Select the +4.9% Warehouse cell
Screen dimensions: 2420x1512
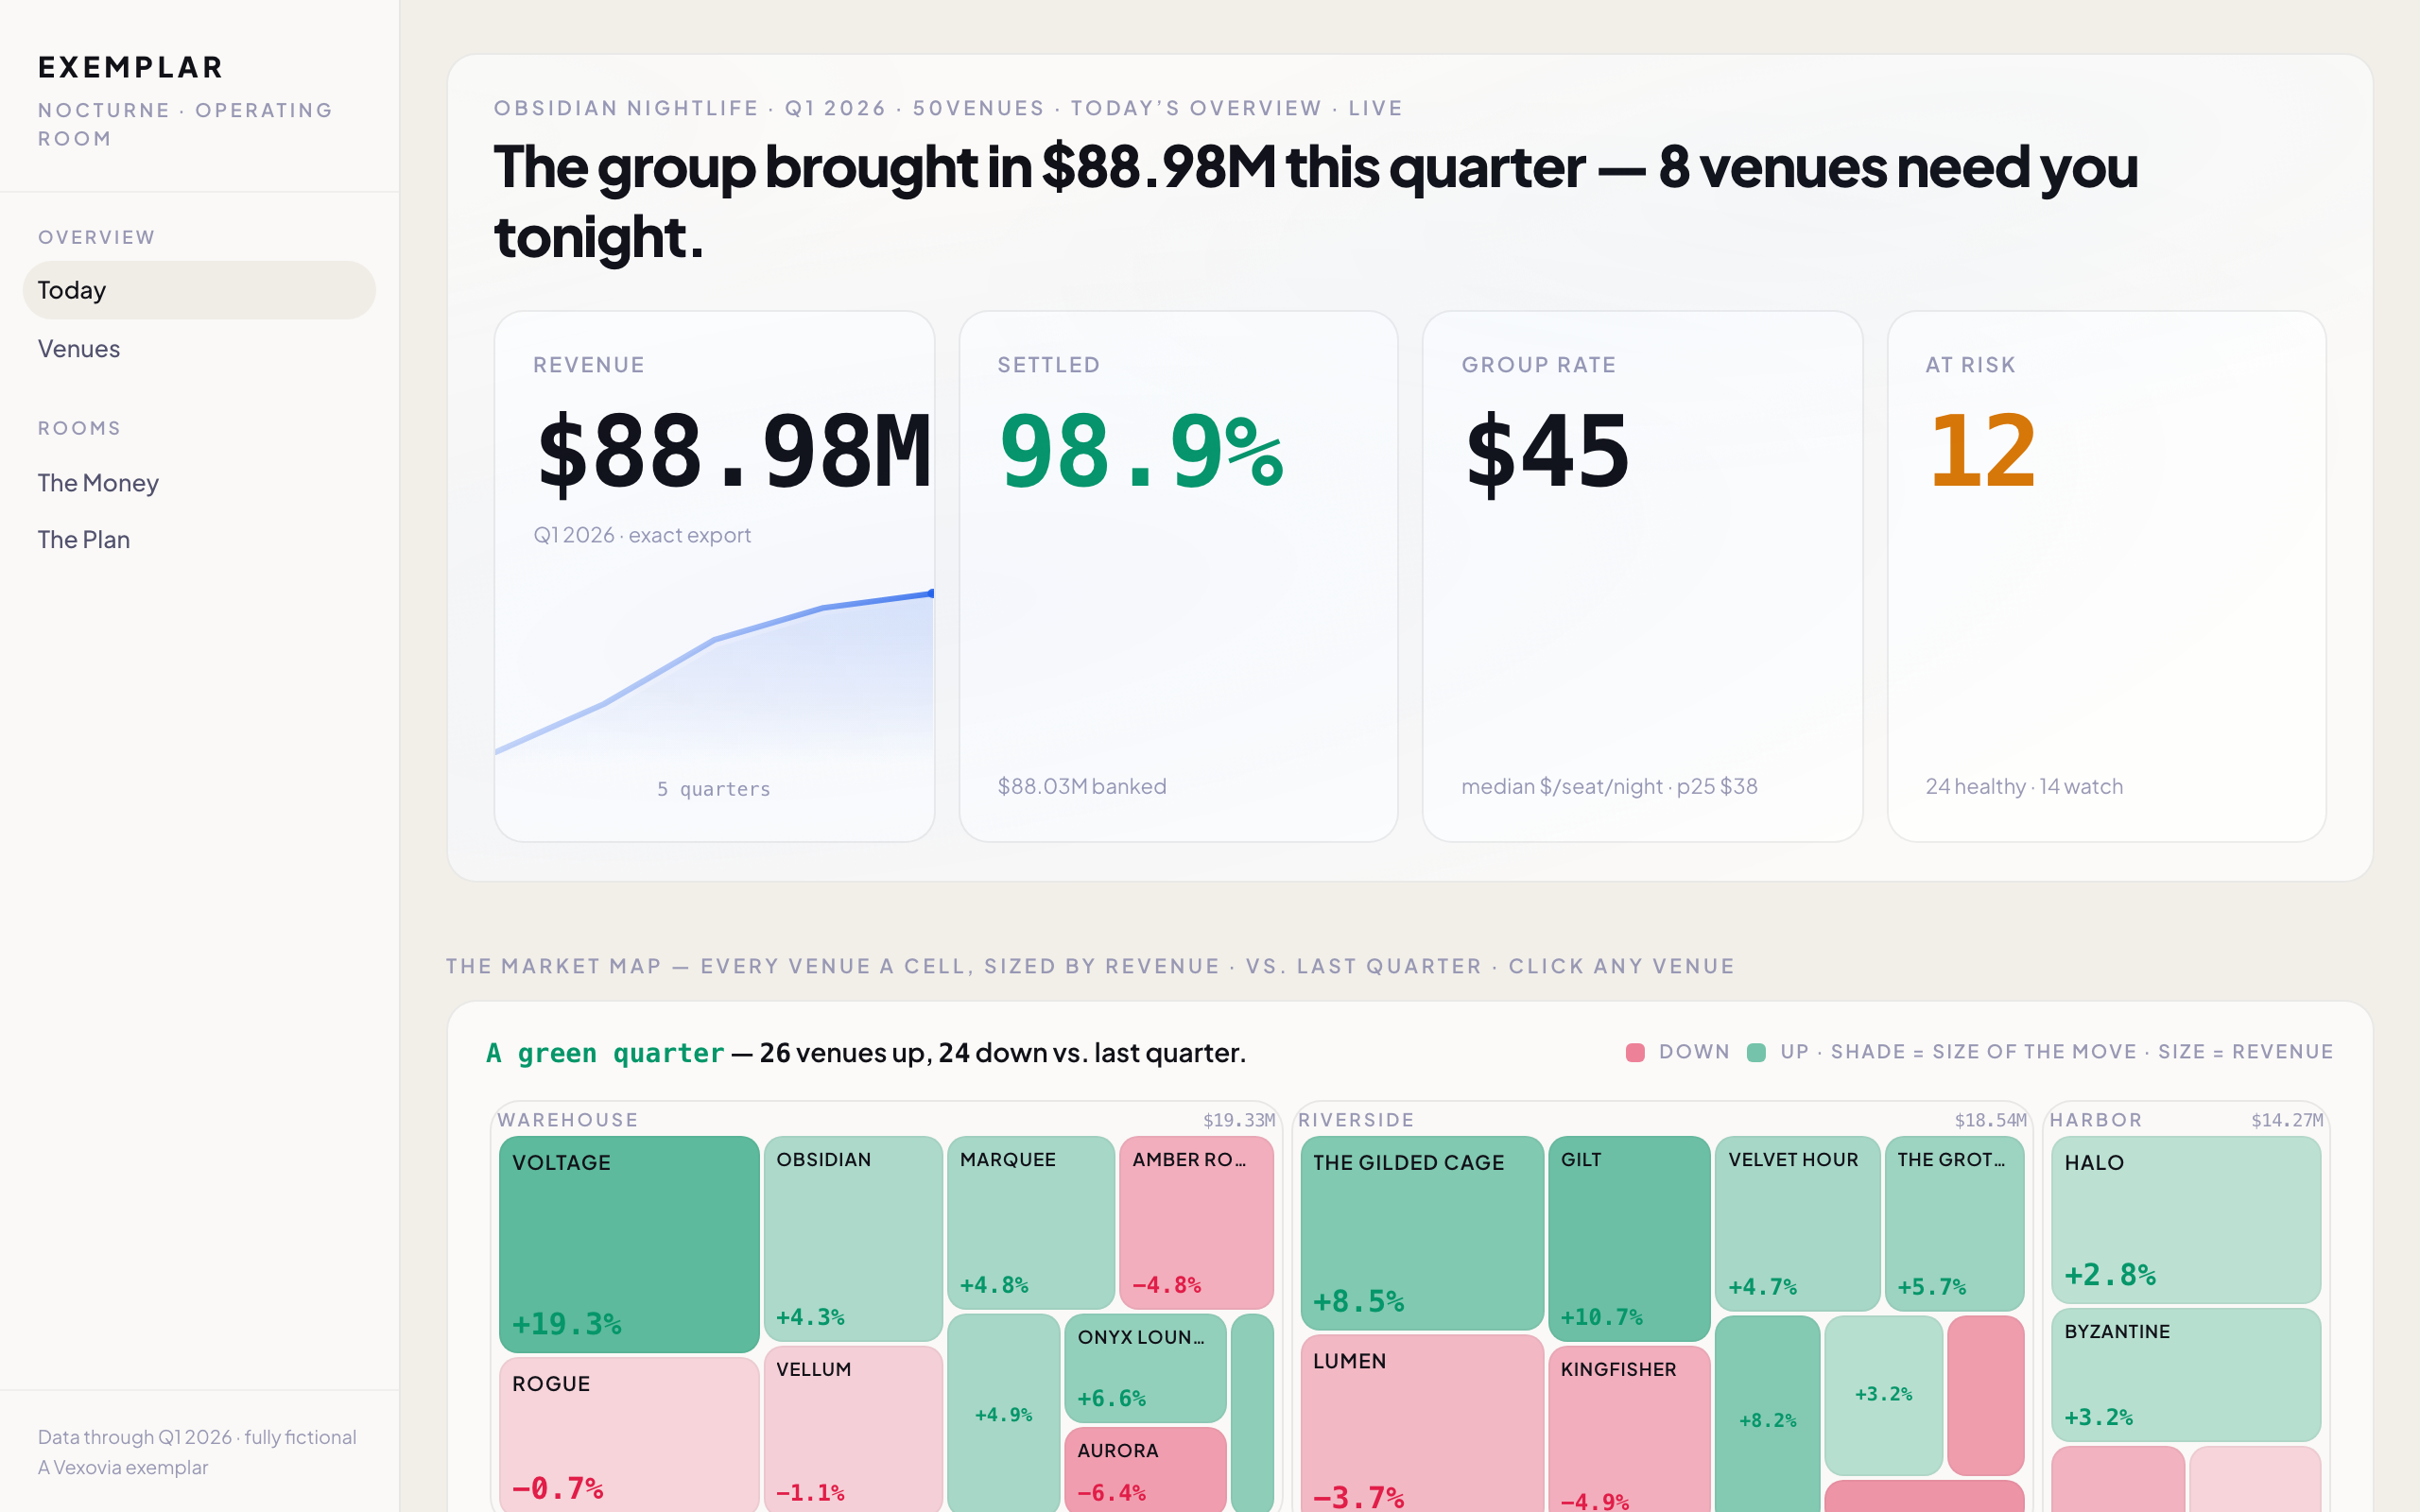pos(1003,1413)
